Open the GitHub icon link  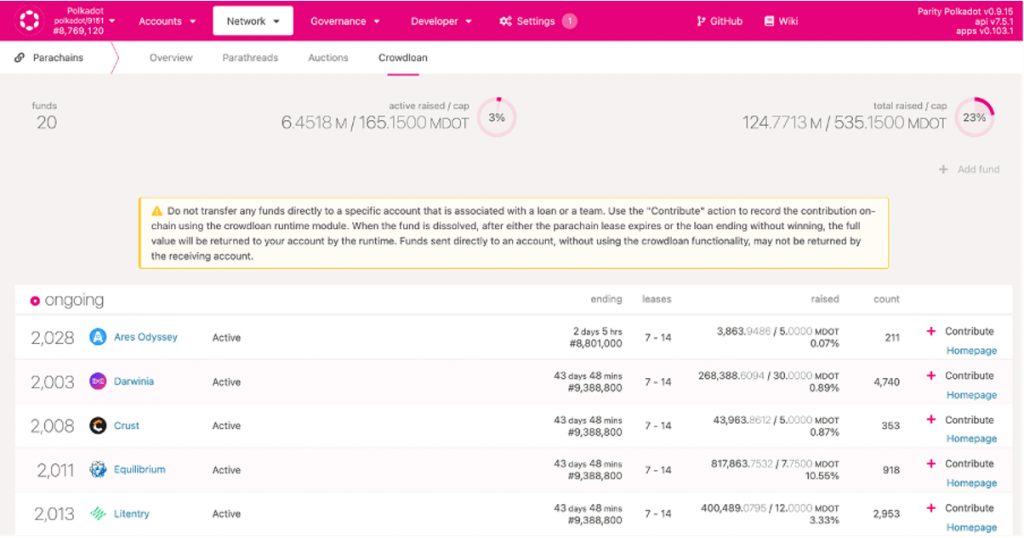[x=701, y=21]
